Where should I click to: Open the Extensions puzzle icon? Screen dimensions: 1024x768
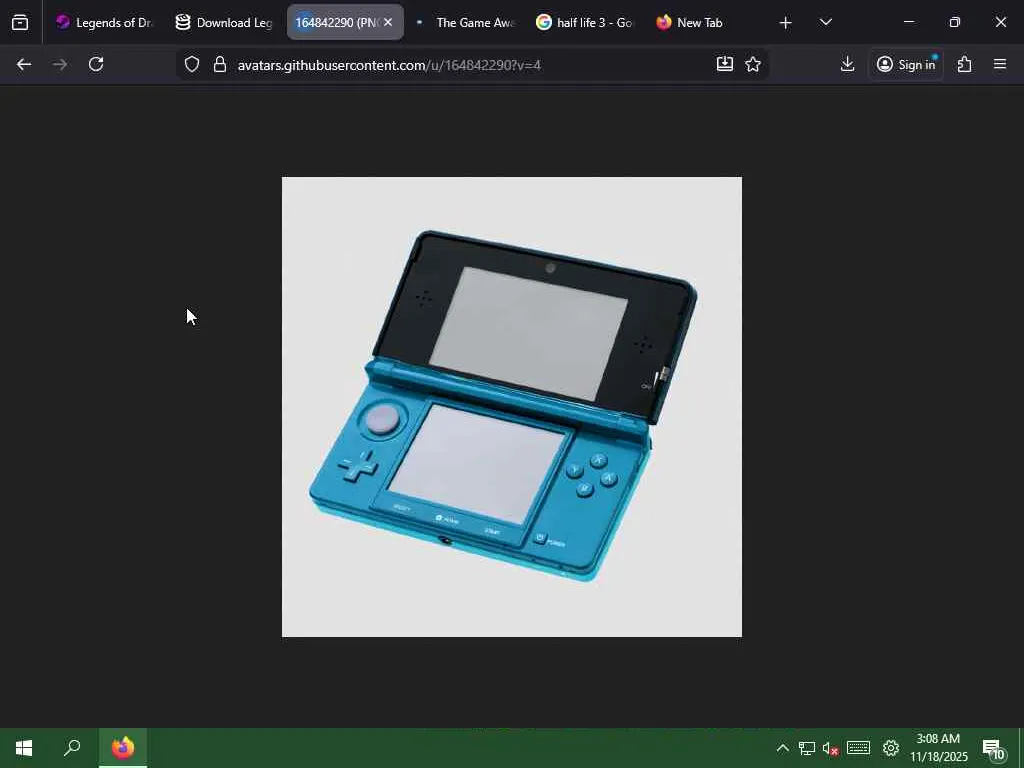coord(965,64)
